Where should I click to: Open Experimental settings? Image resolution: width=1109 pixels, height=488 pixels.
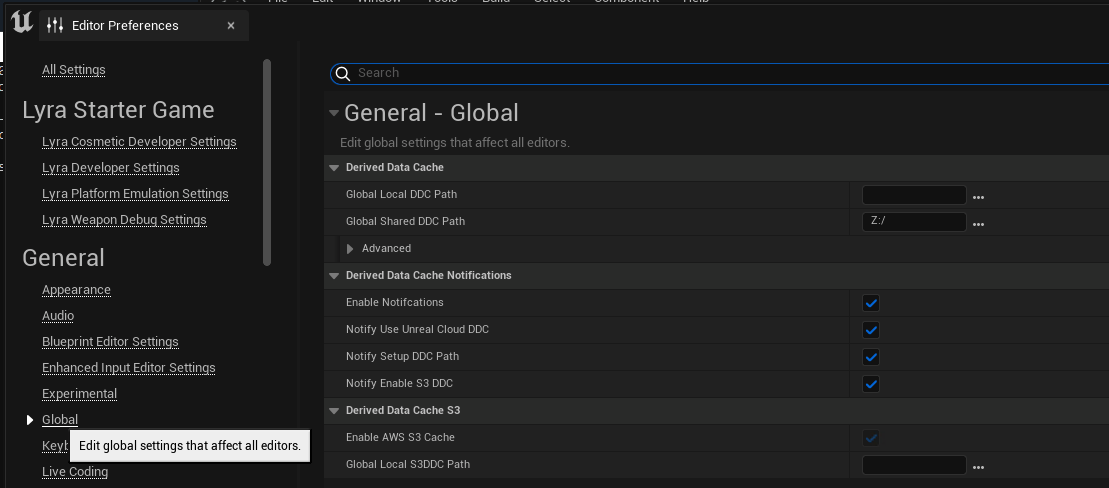[x=79, y=394]
